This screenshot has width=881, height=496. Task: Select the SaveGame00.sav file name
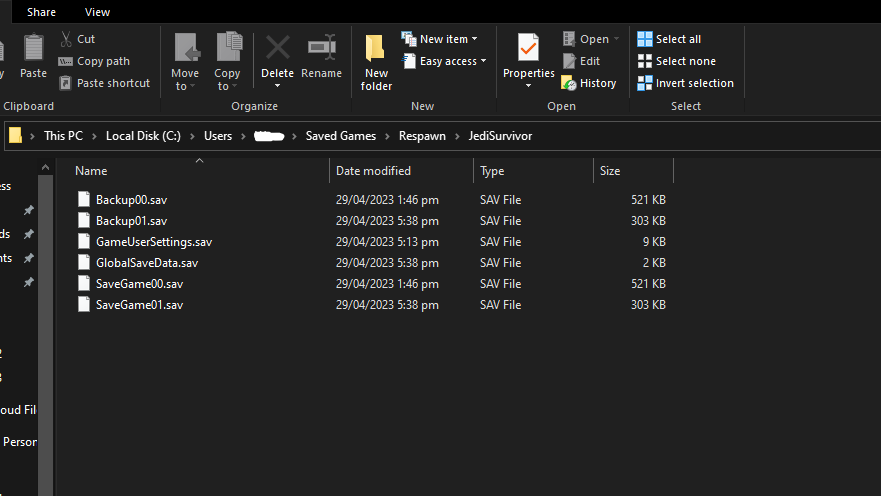tap(139, 284)
